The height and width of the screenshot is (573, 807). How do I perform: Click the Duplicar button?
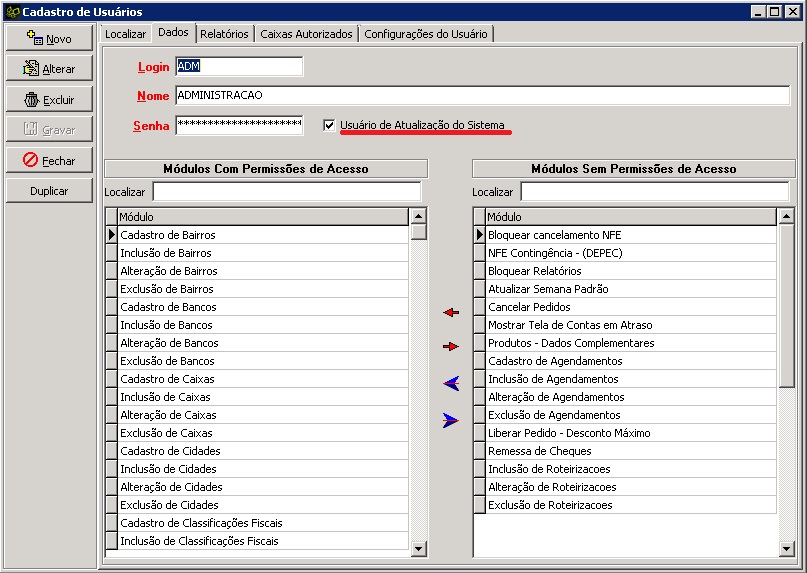[x=49, y=190]
